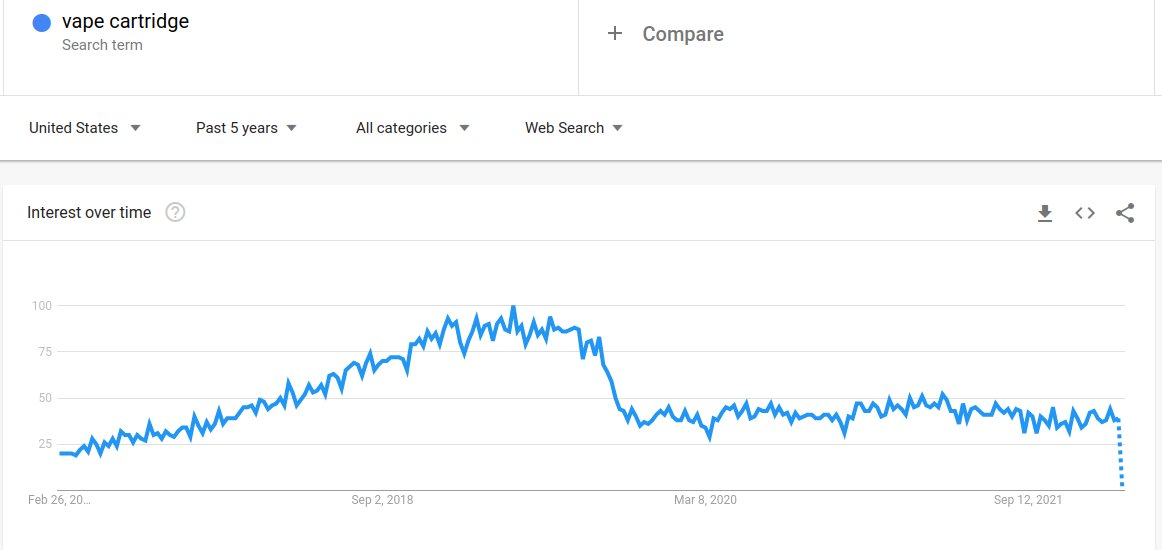Screen dimensions: 1162x550
Task: Click the Feb 26 start date label
Action: [x=59, y=500]
